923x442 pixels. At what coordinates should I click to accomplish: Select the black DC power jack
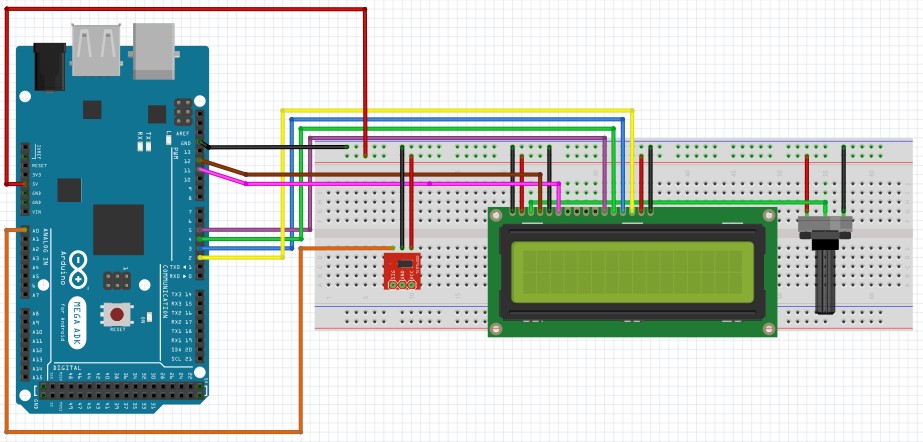tap(49, 67)
